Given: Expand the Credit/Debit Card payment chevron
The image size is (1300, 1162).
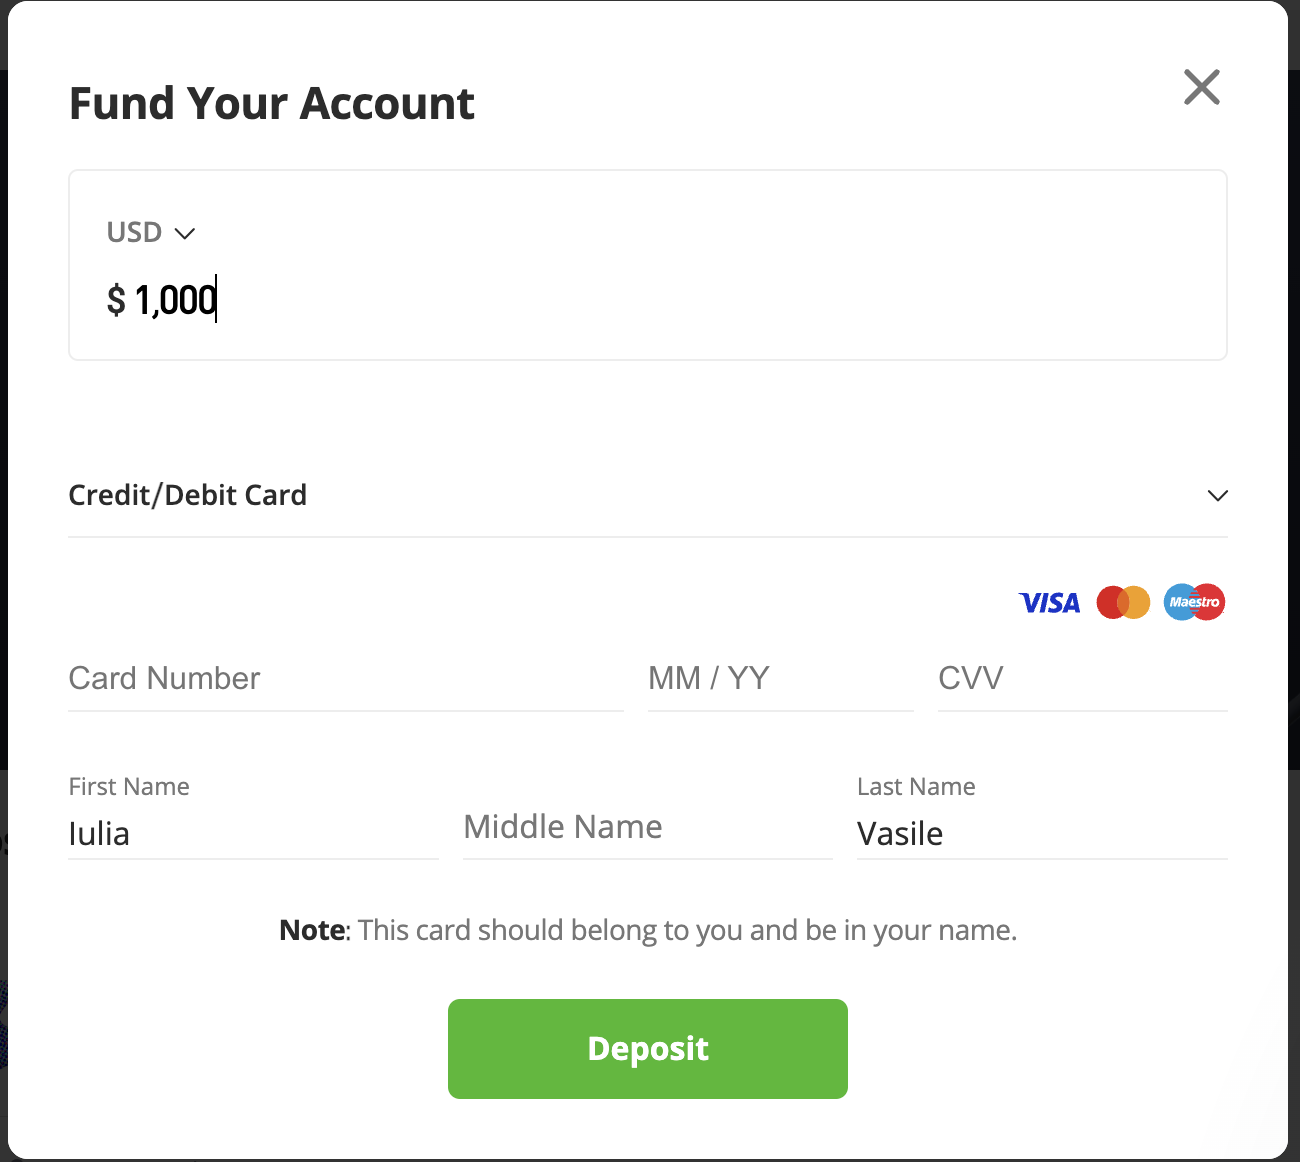Looking at the screenshot, I should (1217, 495).
